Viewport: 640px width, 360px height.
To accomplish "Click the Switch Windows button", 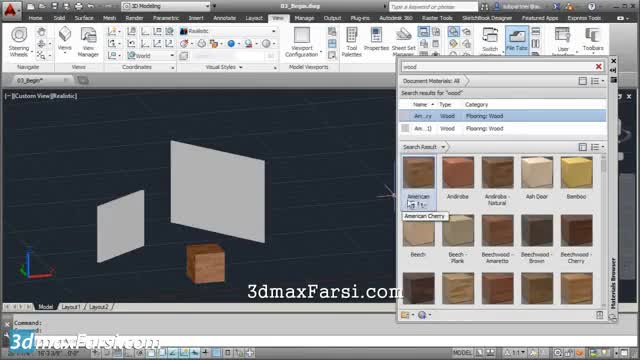I will pyautogui.click(x=489, y=41).
